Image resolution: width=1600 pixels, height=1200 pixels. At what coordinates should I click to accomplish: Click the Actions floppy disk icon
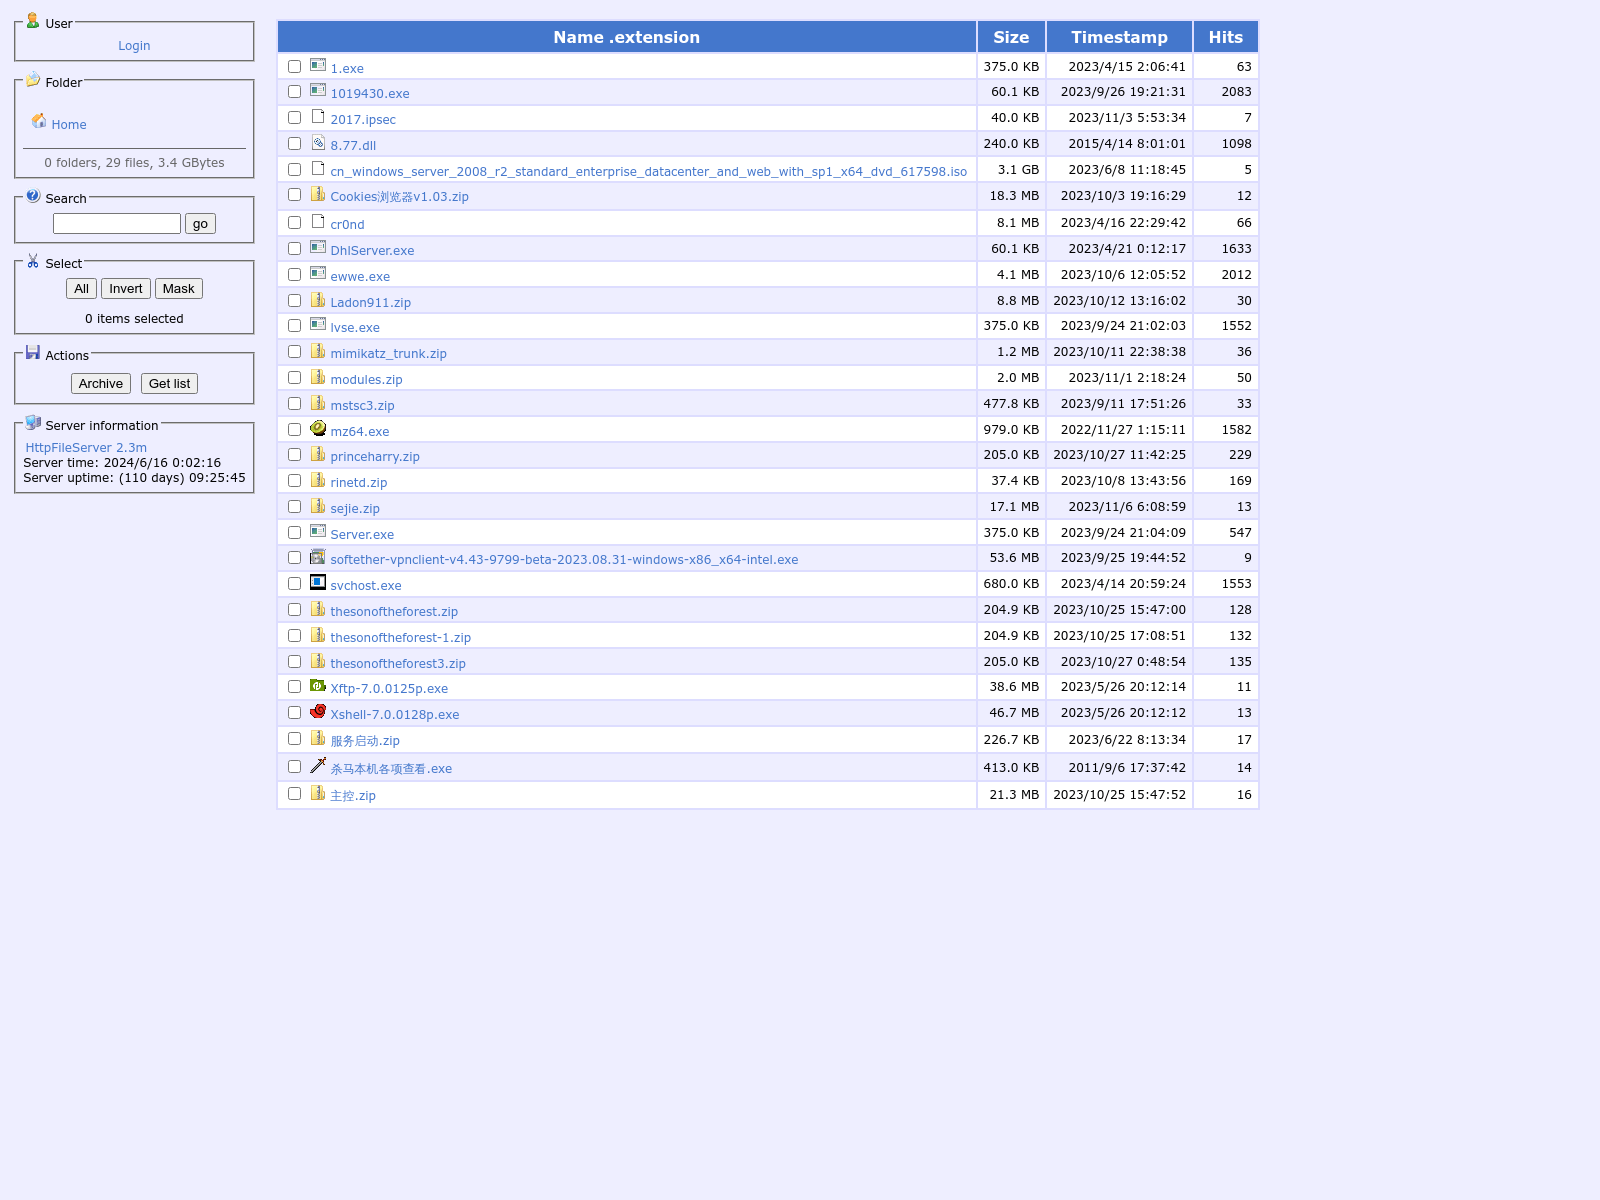33,352
